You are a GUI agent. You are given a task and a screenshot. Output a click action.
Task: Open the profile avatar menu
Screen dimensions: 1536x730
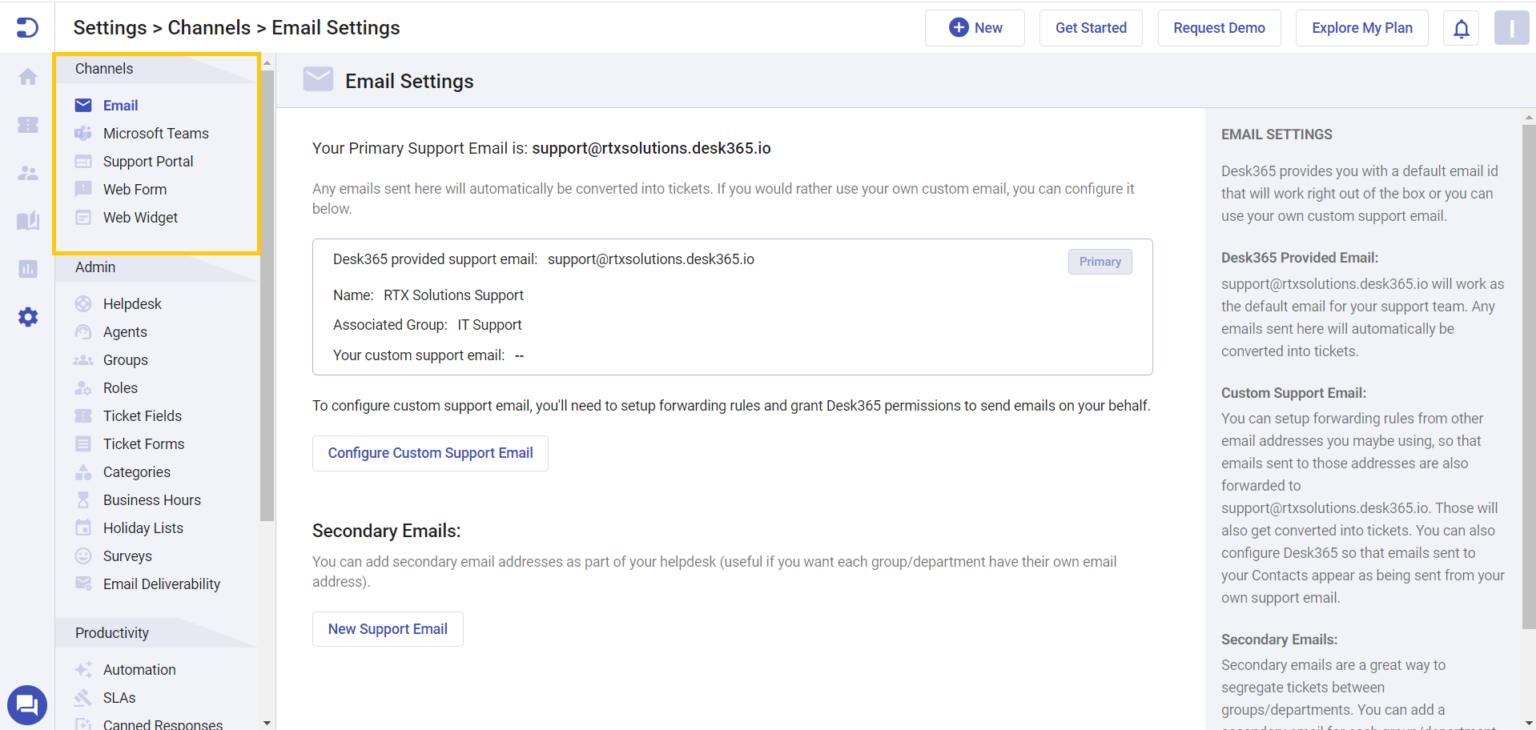(x=1512, y=27)
